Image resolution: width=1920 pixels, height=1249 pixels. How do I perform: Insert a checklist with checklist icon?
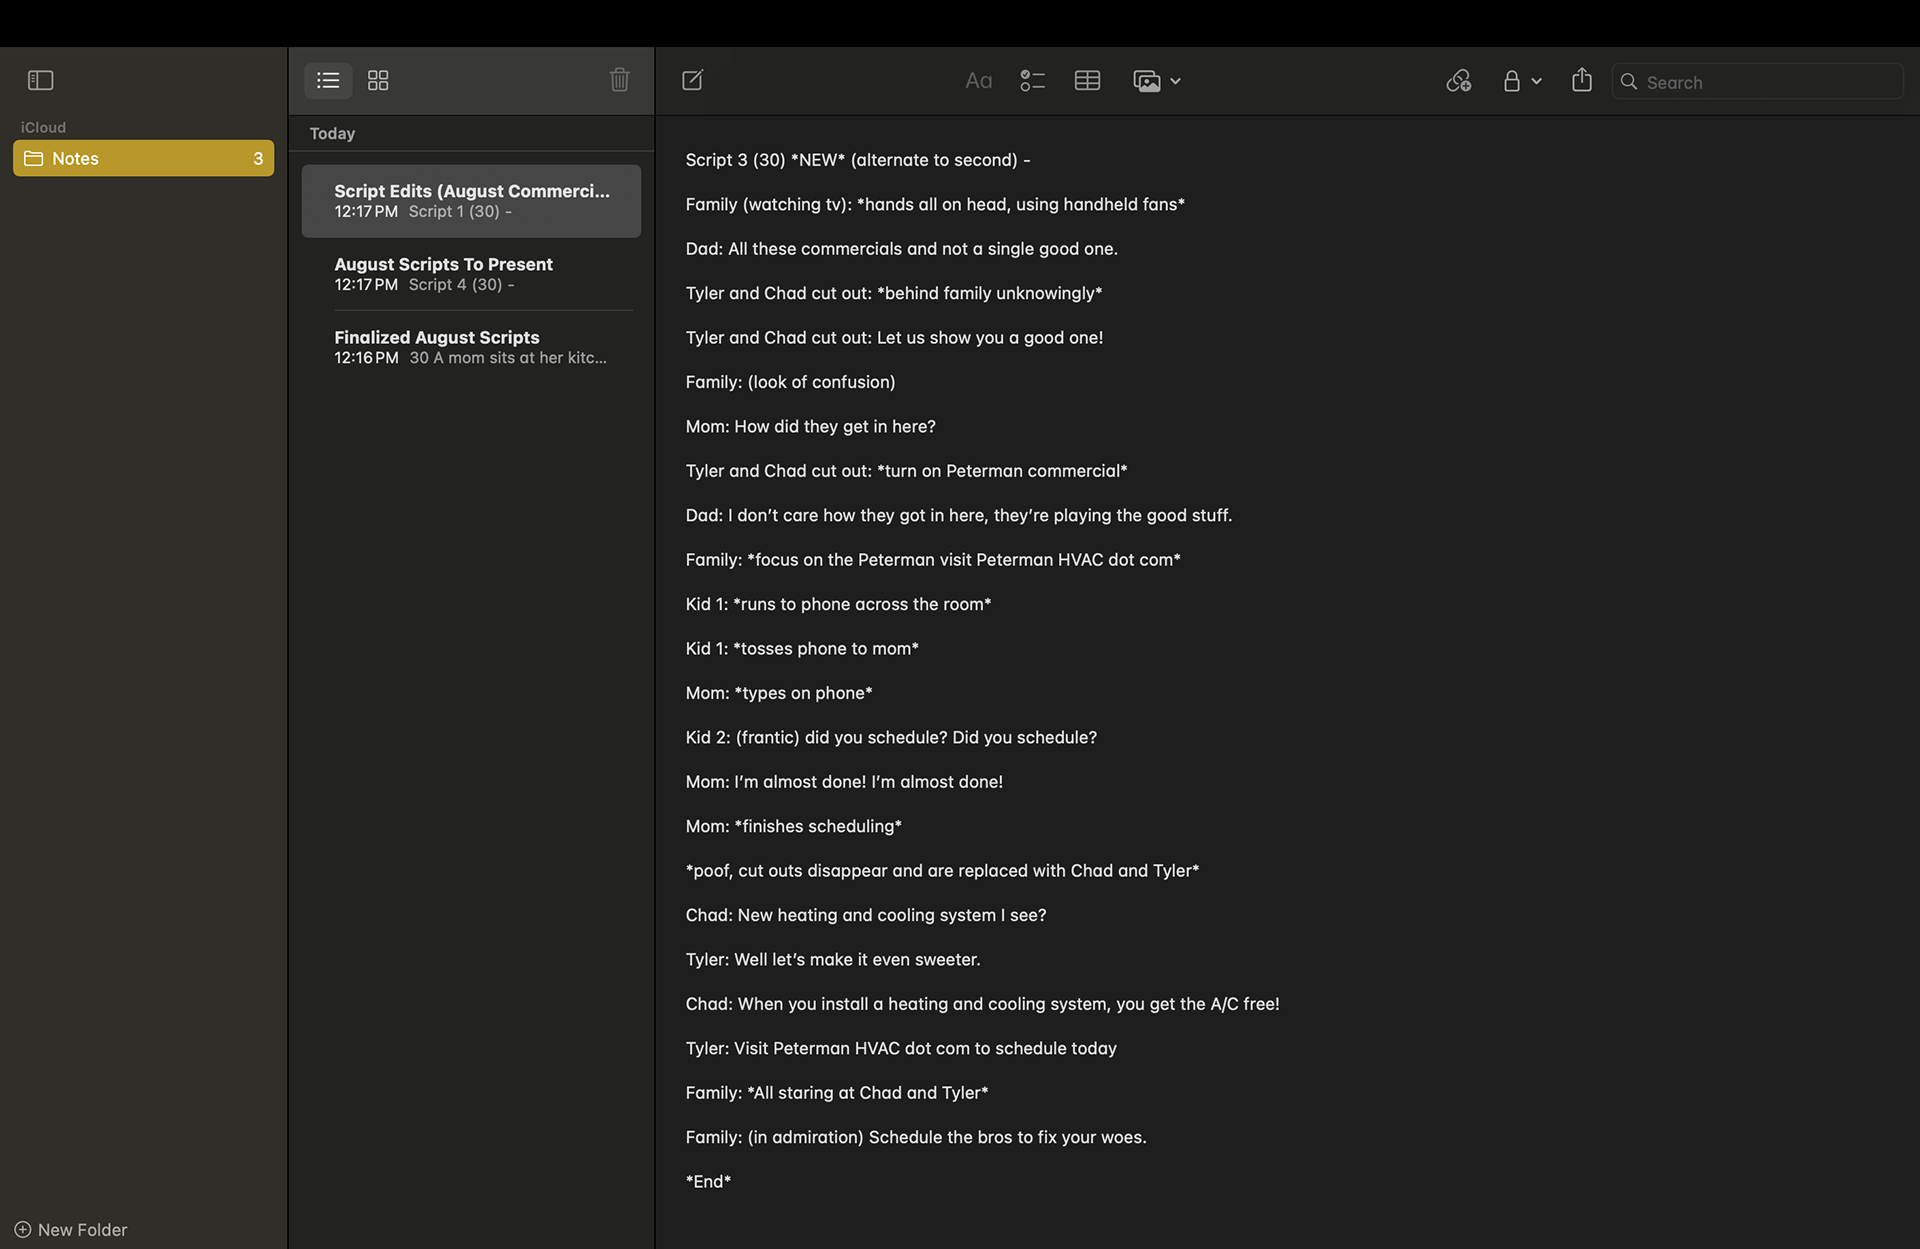point(1032,81)
